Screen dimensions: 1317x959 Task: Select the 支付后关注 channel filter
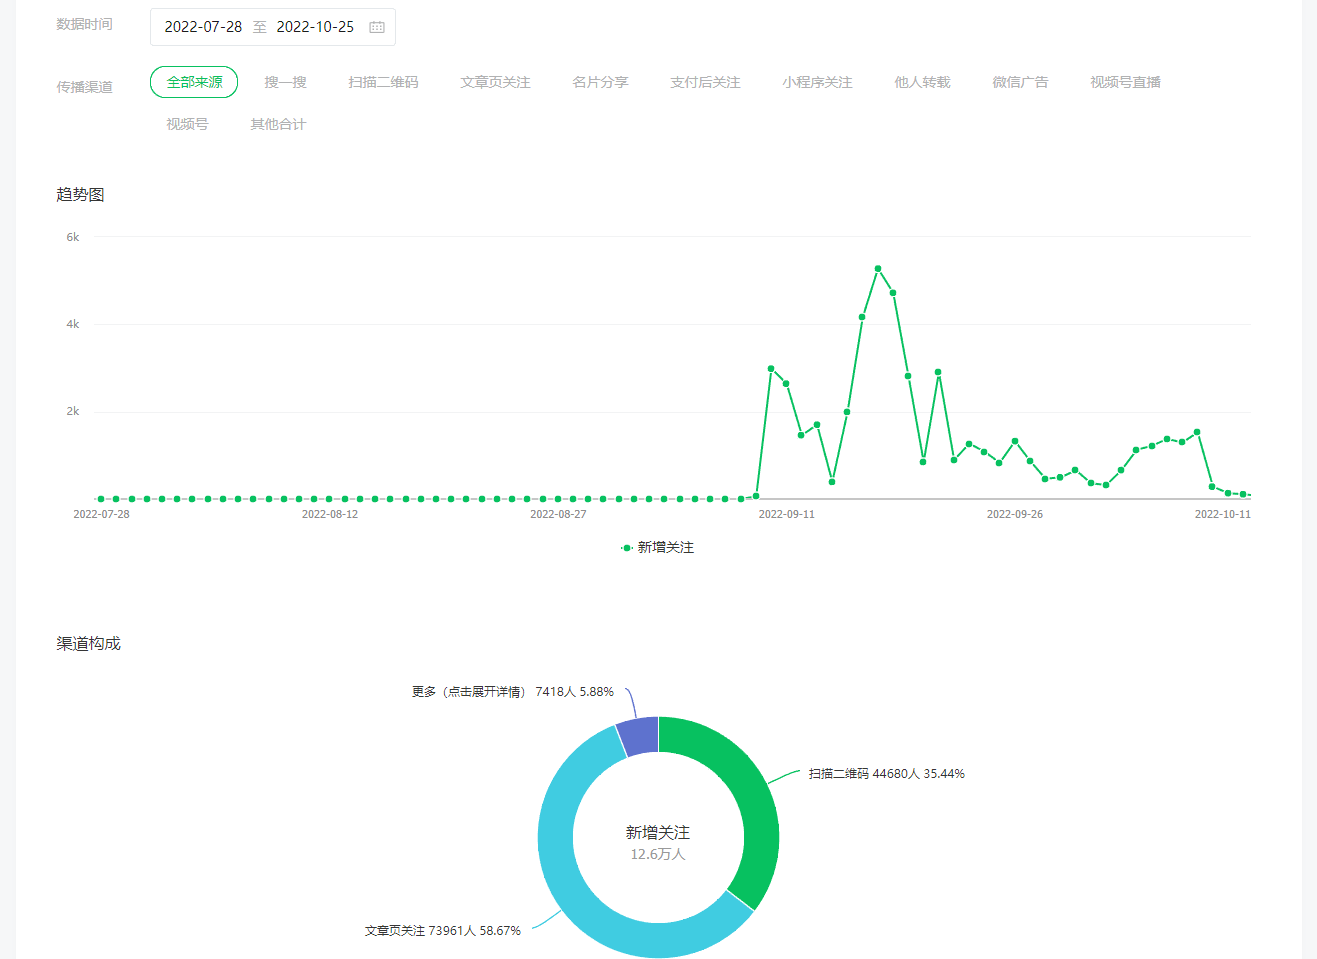coord(705,82)
